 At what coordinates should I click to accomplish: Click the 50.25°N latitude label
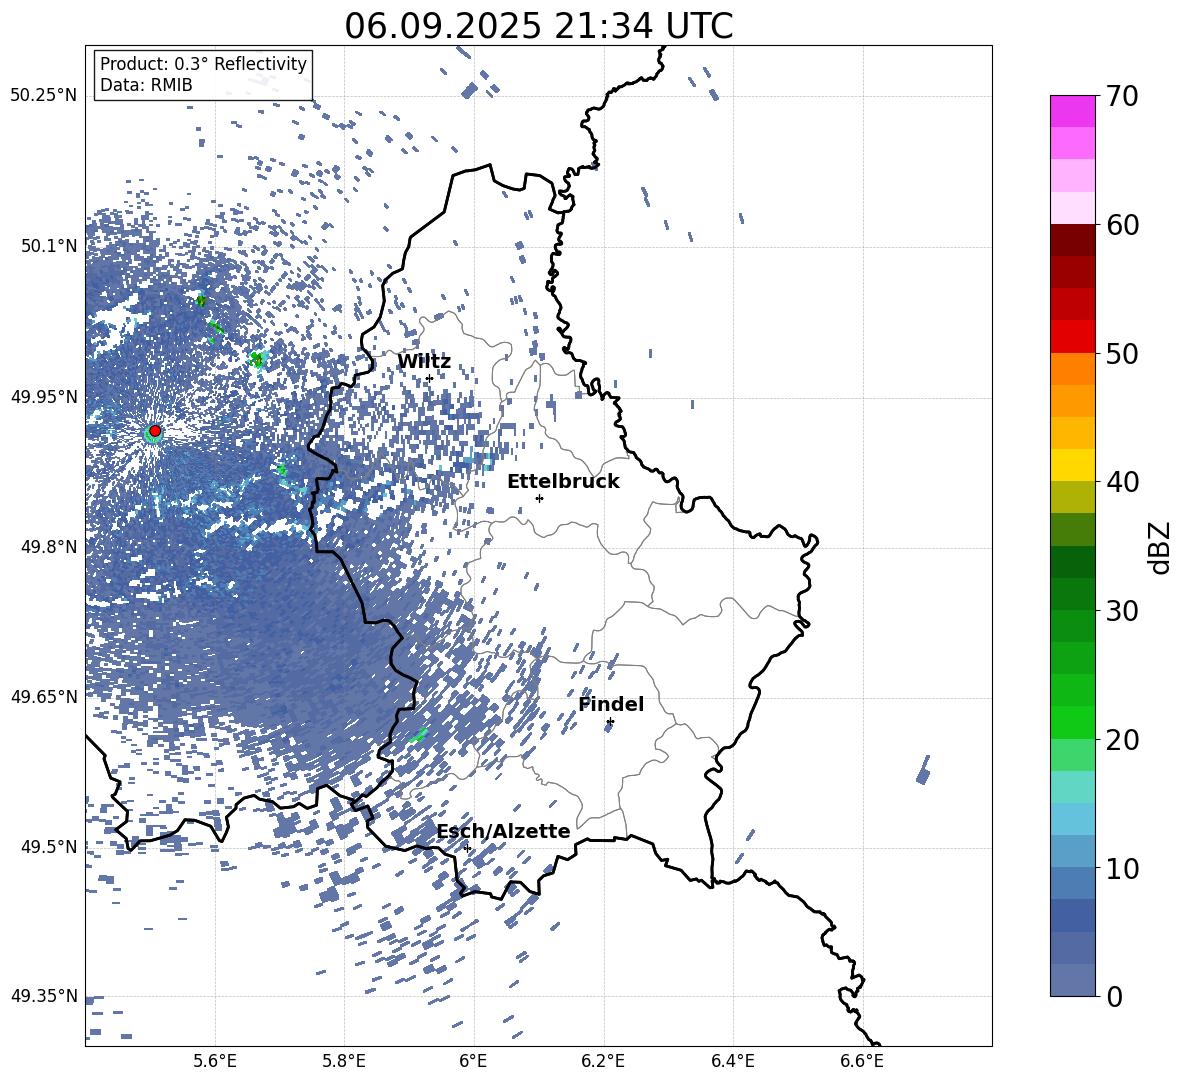pos(44,96)
